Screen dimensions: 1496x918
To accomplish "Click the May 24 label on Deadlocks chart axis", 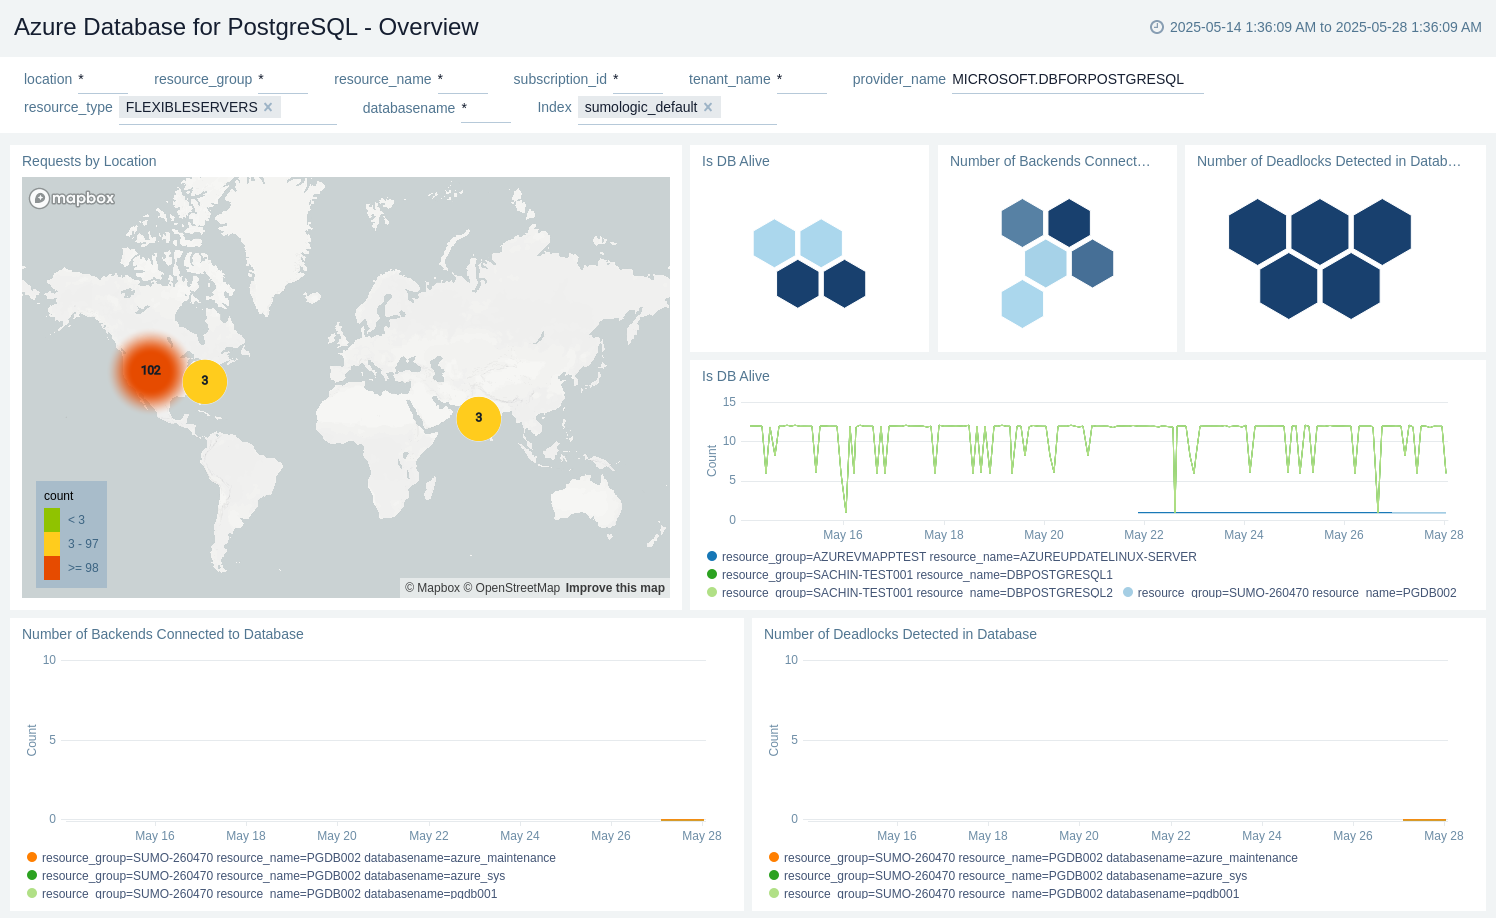I will coord(1262,836).
